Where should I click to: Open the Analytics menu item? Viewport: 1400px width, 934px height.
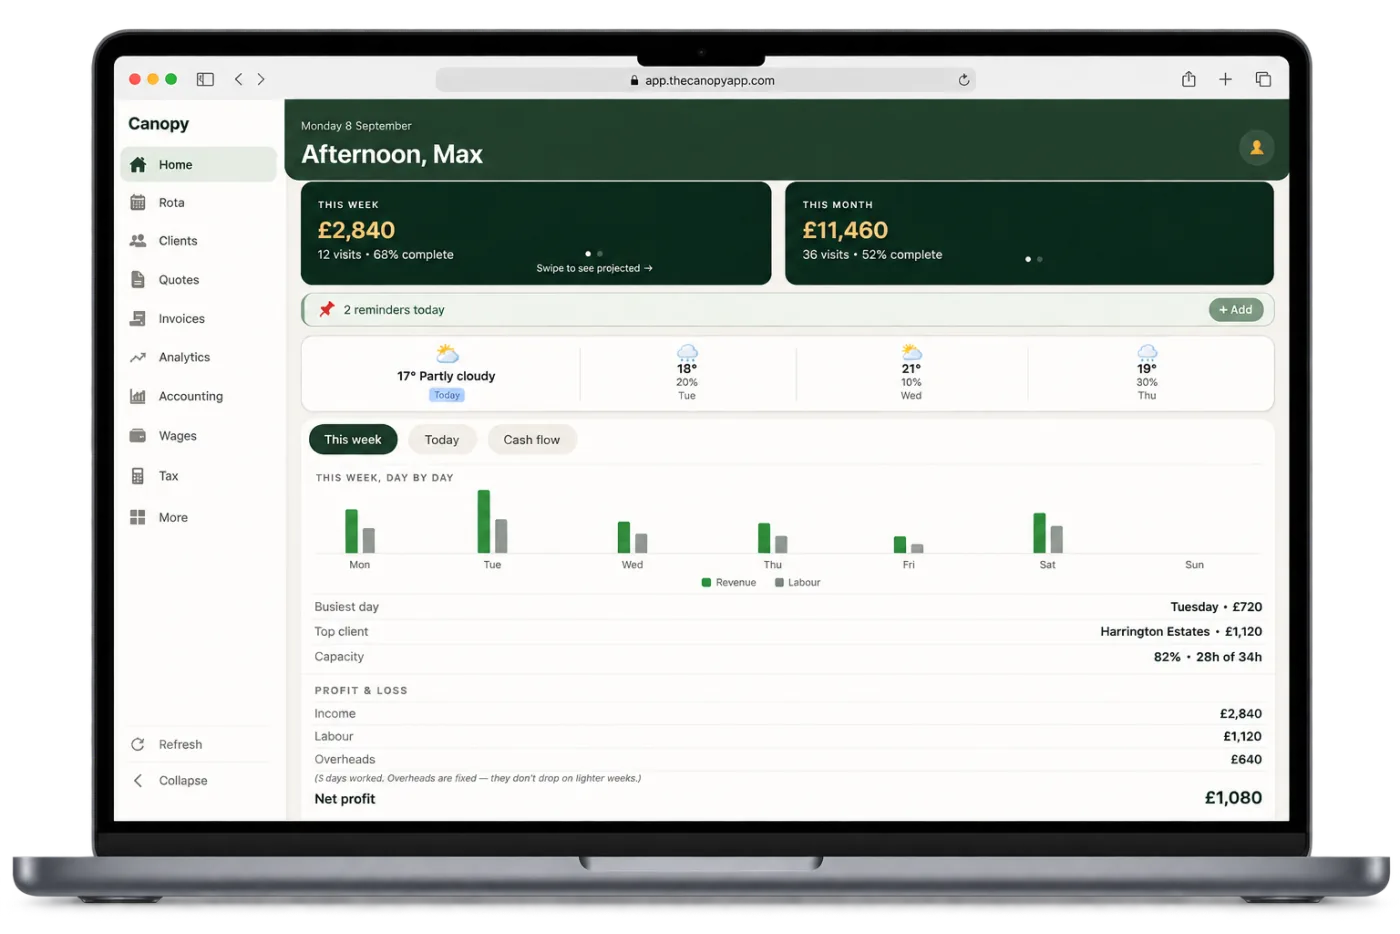[198, 357]
